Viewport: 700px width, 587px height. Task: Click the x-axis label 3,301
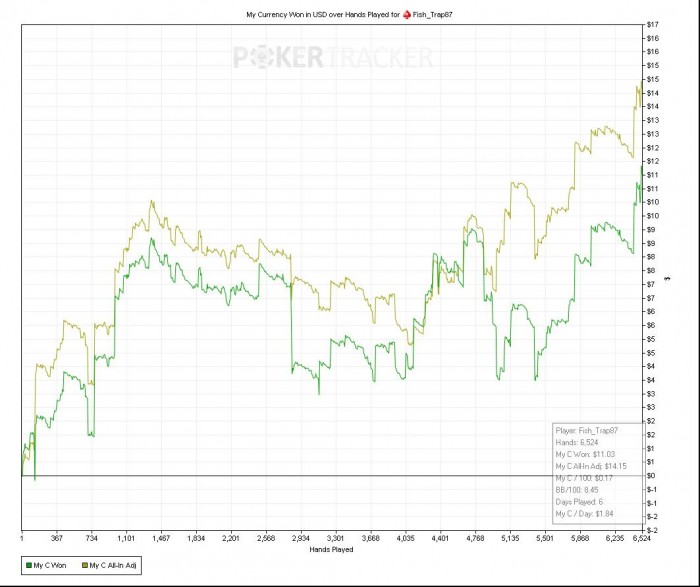pyautogui.click(x=335, y=538)
